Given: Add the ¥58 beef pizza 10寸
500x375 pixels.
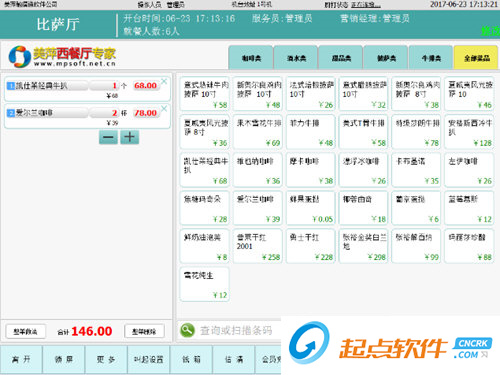Looking at the screenshot, I should coord(205,94).
